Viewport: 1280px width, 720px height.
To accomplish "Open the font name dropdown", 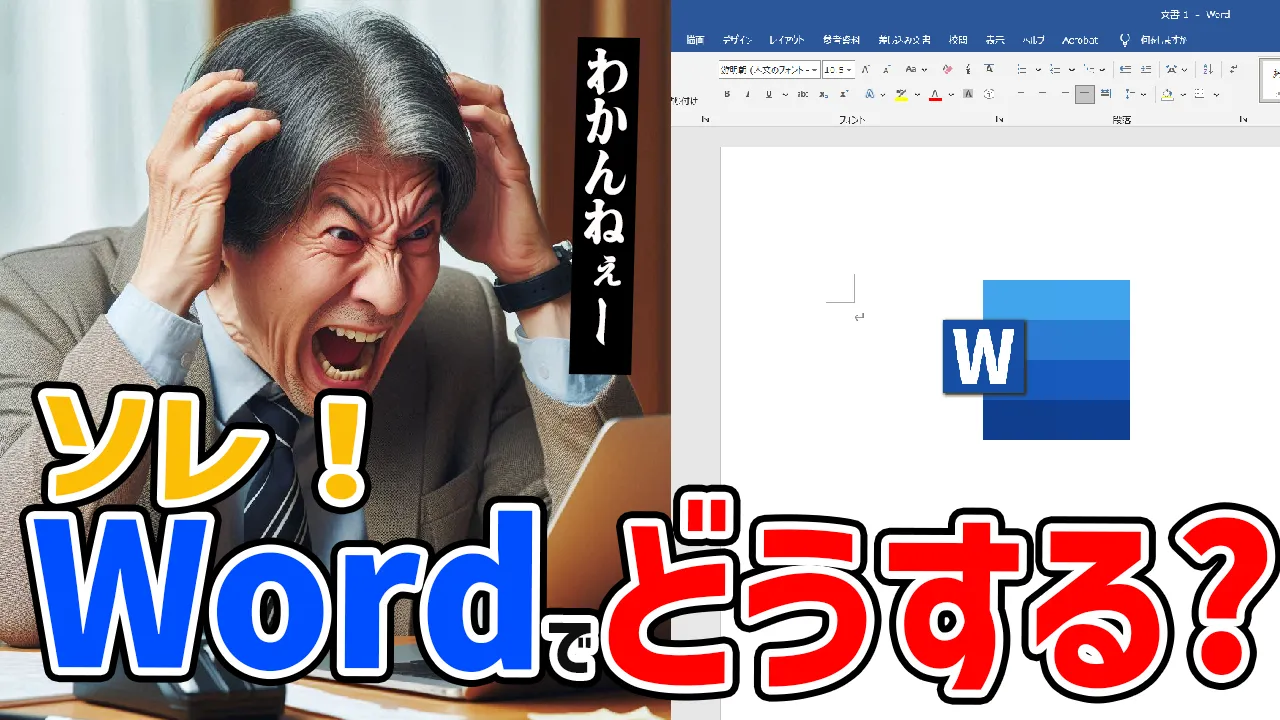I will (814, 69).
